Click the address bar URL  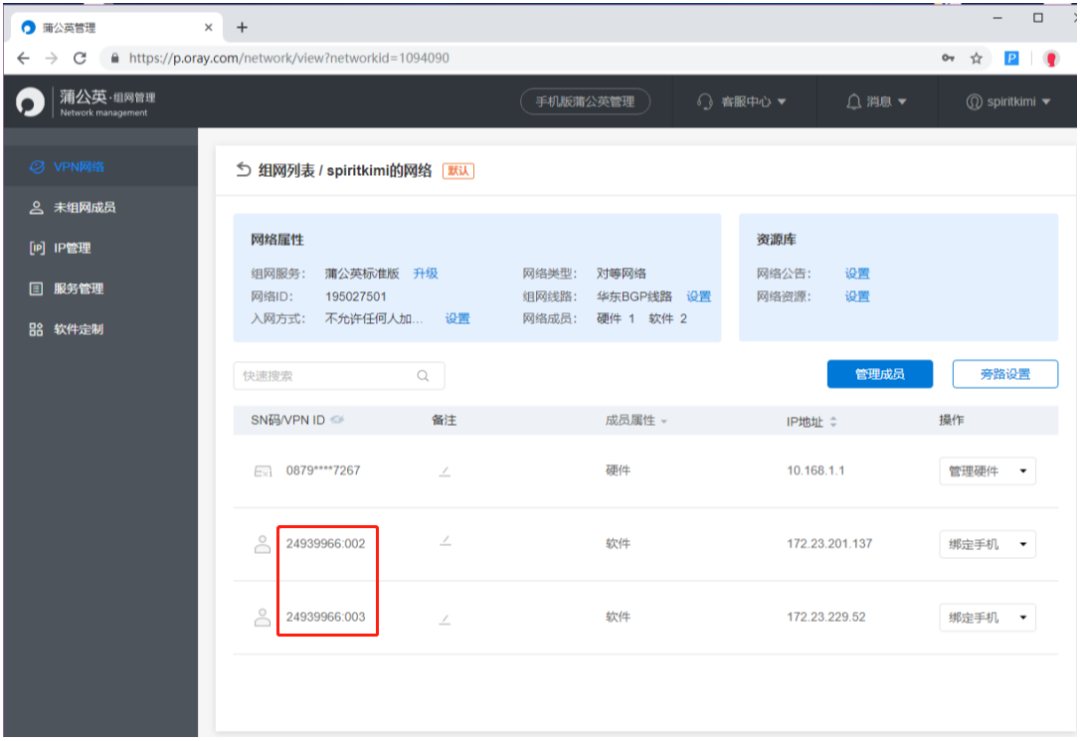click(289, 59)
